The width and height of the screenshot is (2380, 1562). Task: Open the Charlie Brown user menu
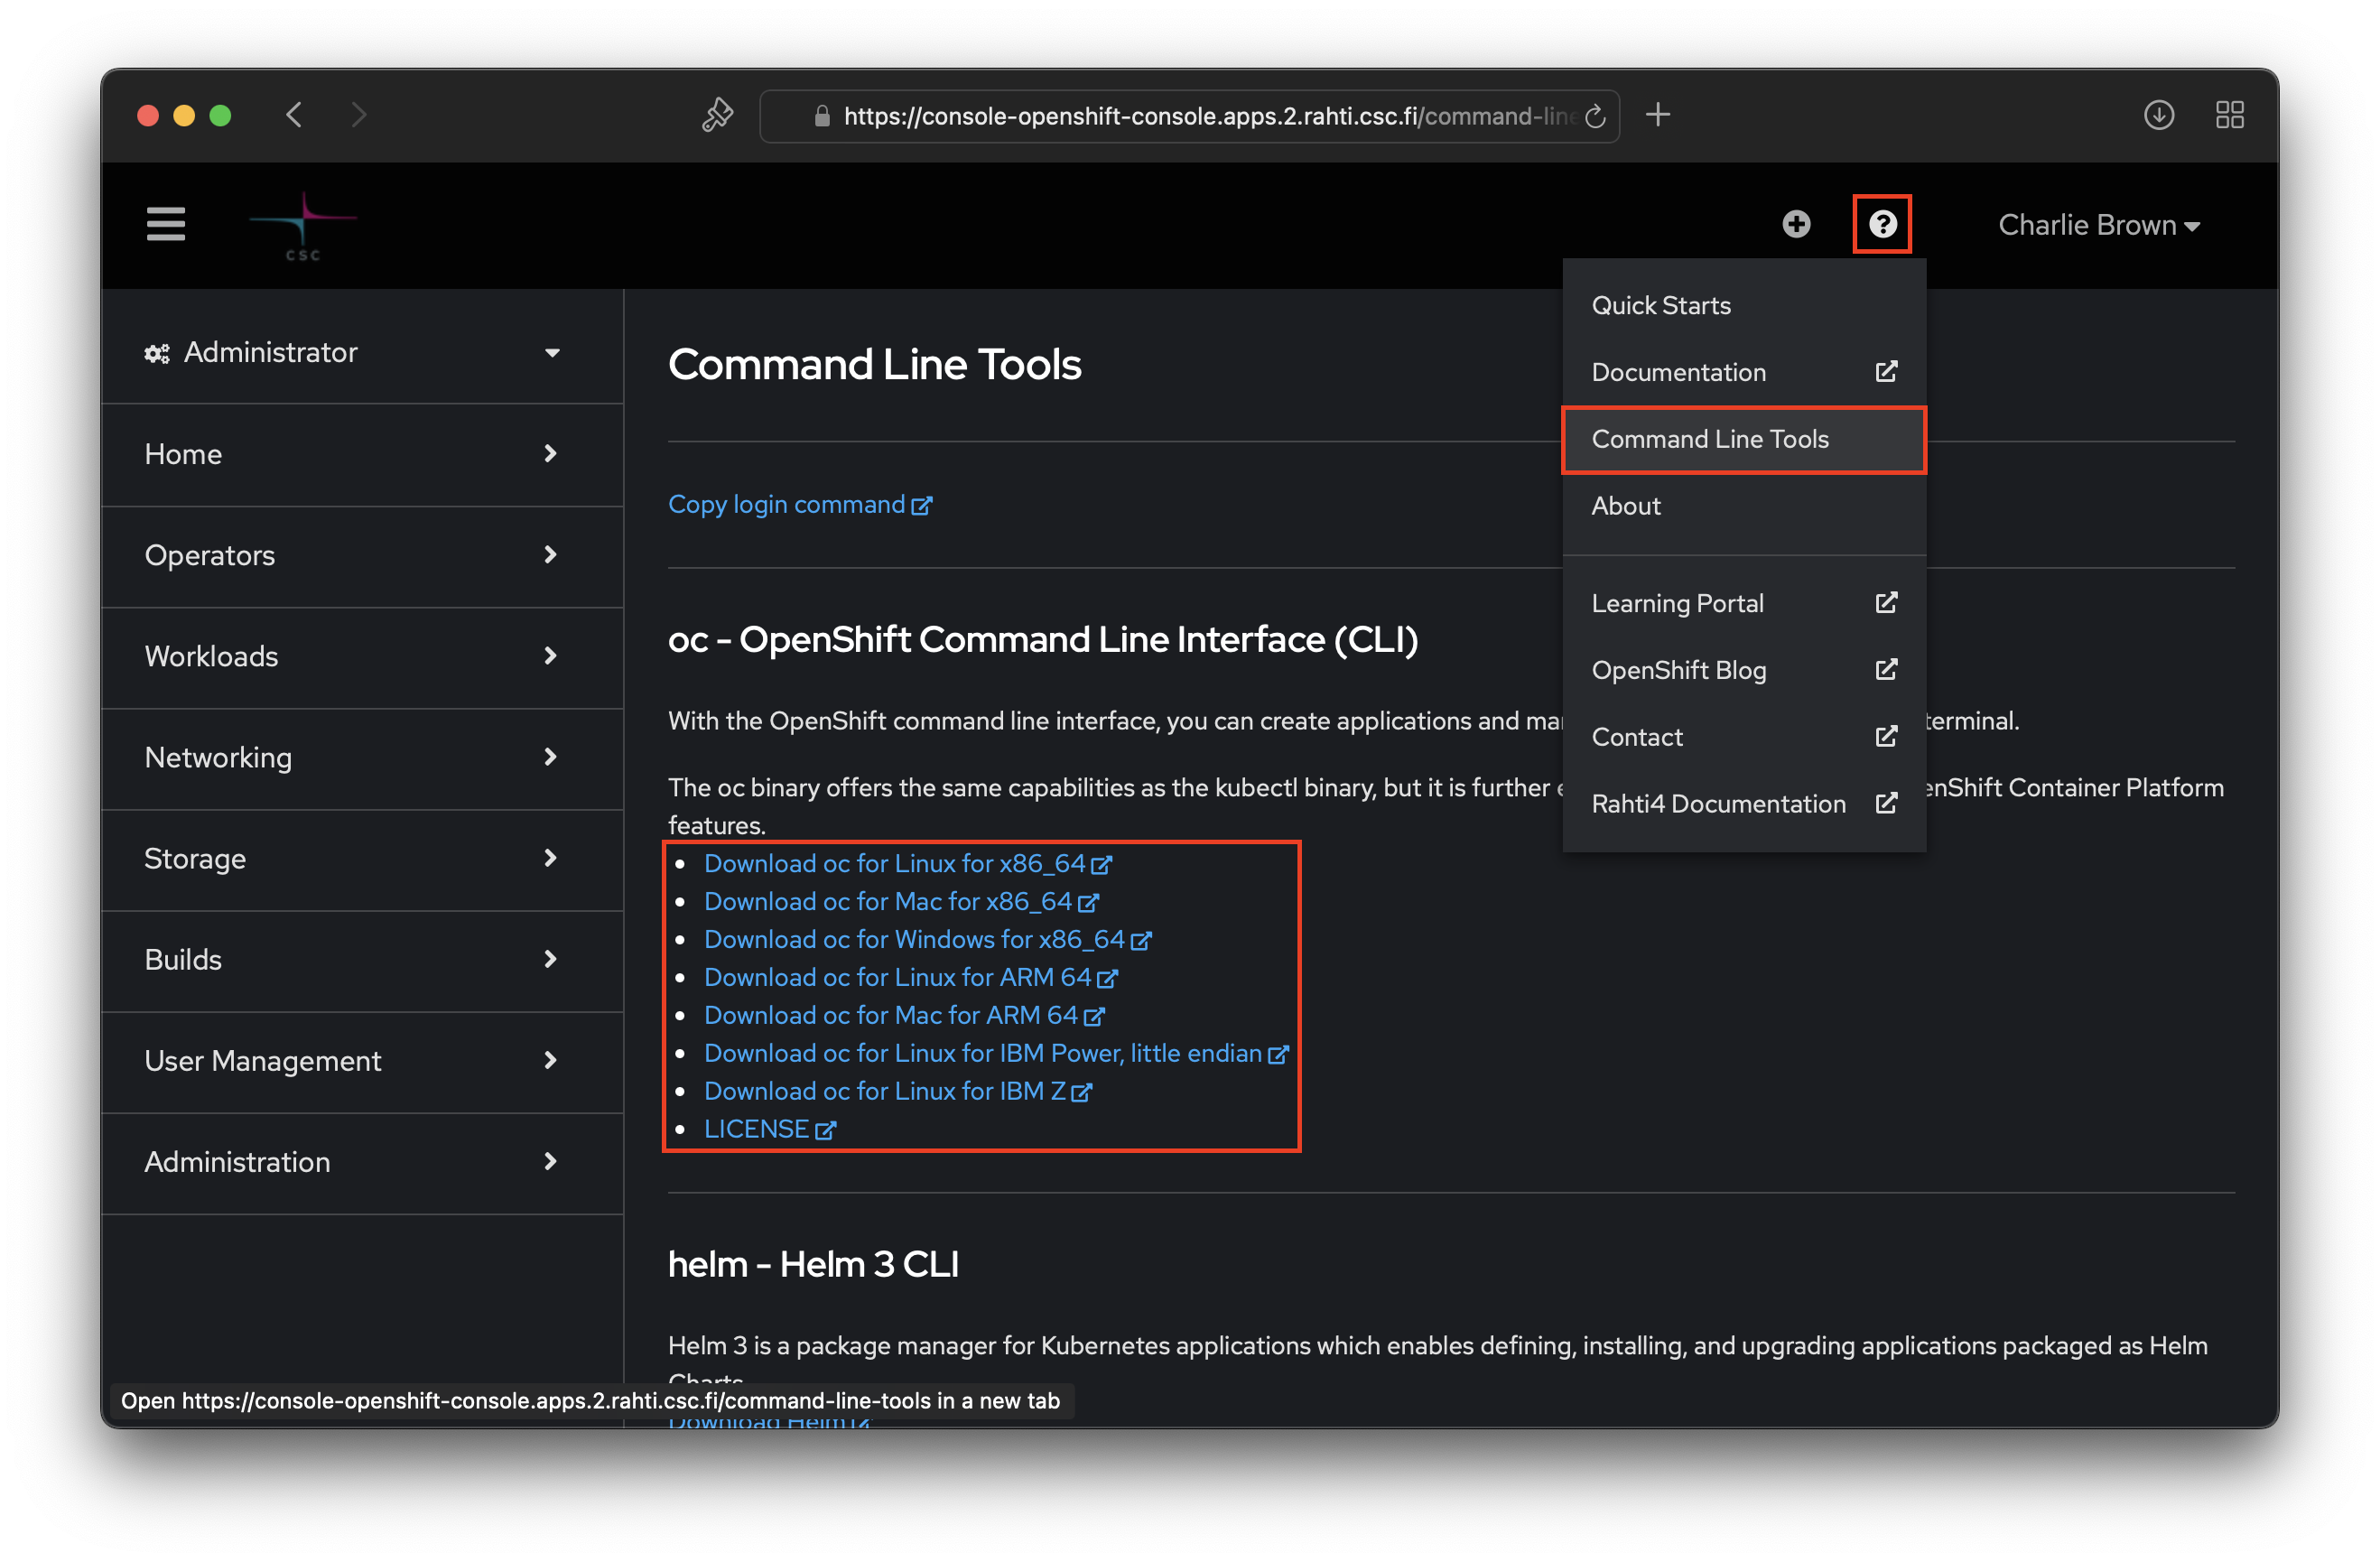pyautogui.click(x=2098, y=225)
